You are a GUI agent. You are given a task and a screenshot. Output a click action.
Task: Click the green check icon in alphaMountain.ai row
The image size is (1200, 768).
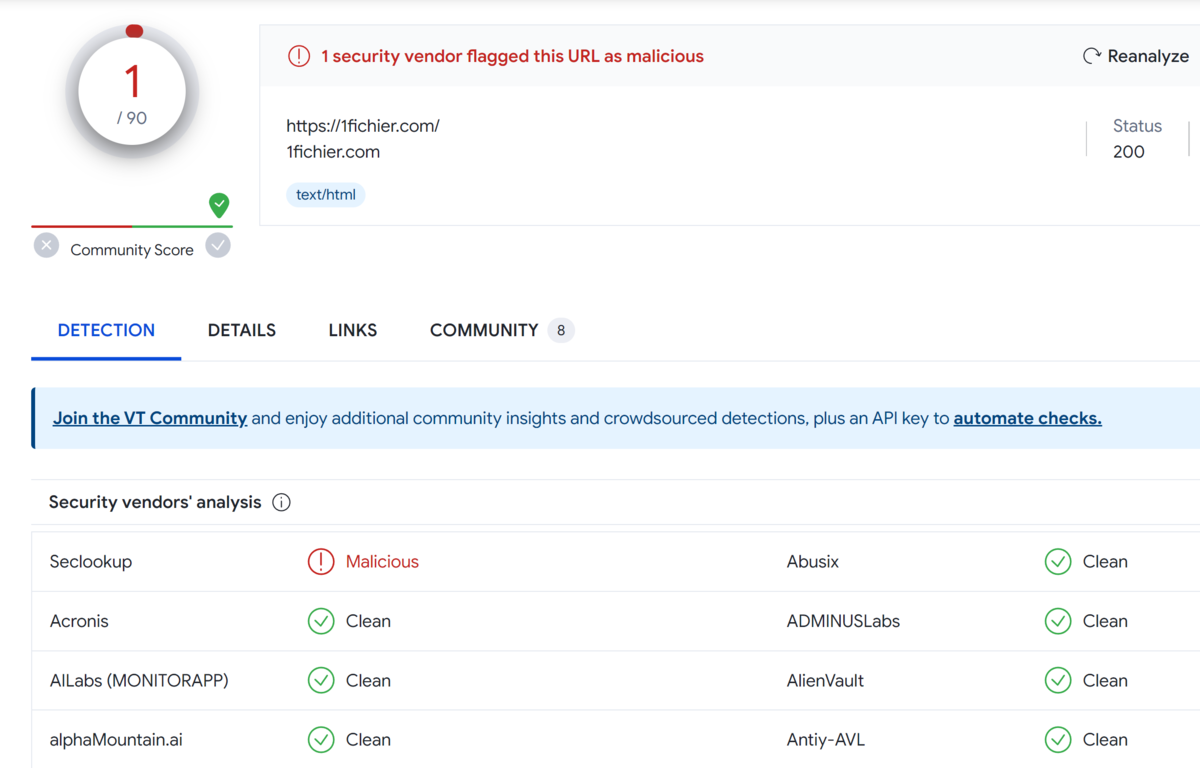pyautogui.click(x=321, y=740)
